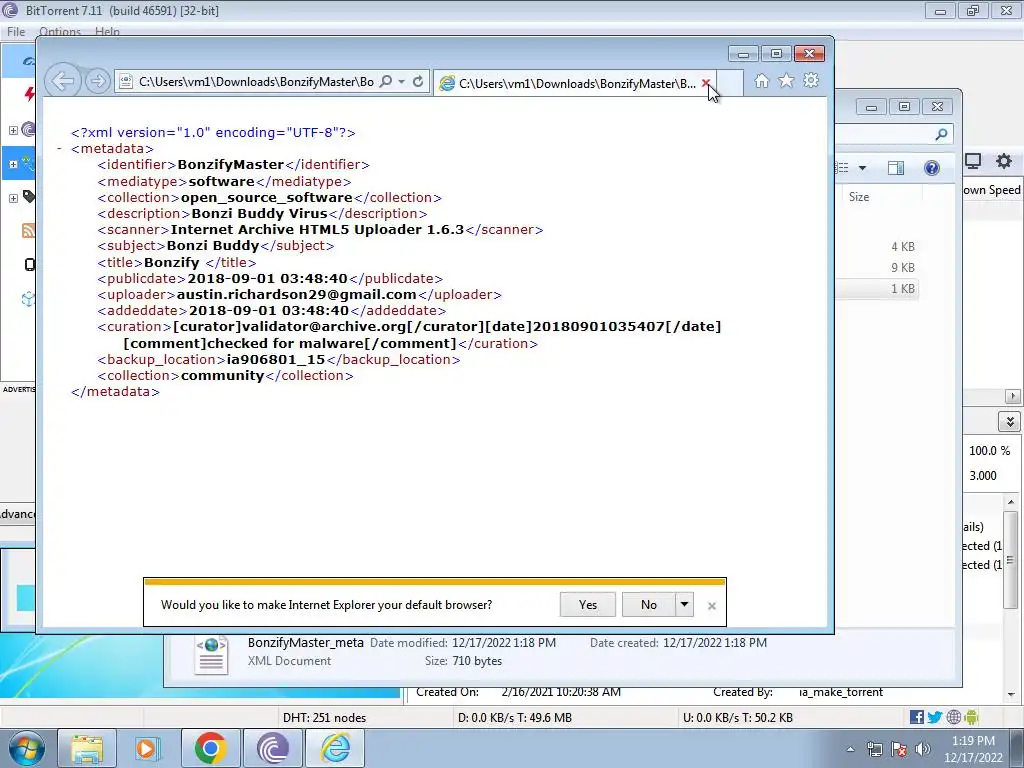Viewport: 1024px width, 768px height.
Task: Open the Action Center flag icon
Action: pos(899,750)
